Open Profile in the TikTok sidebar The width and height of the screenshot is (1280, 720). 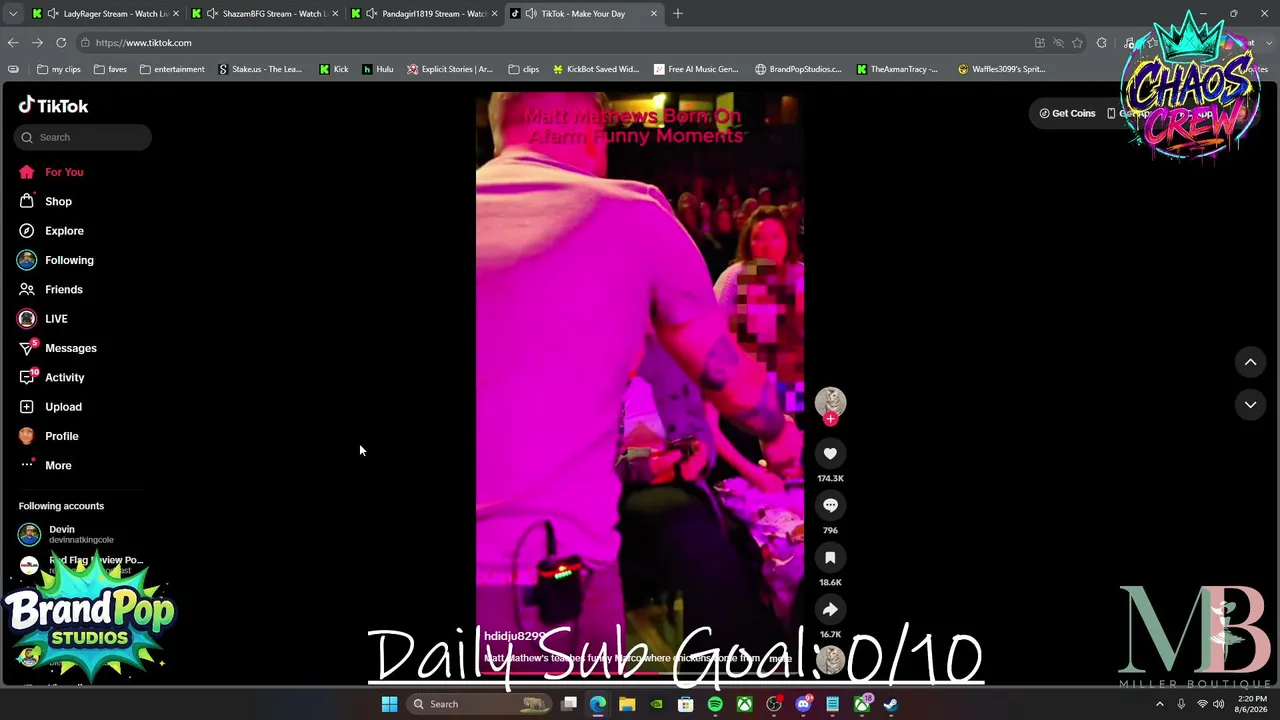tap(47, 436)
